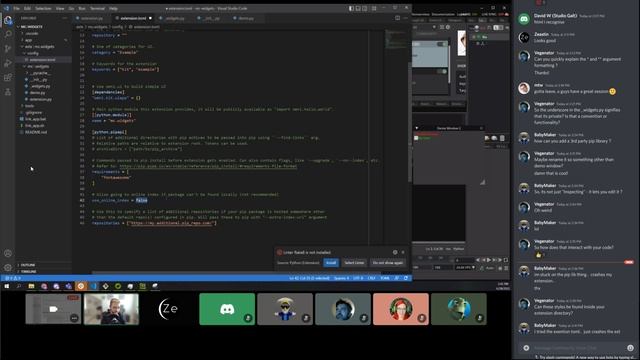Viewport: 640px width, 360px height.
Task: Play the Omniverse timeline
Action: tap(489, 260)
